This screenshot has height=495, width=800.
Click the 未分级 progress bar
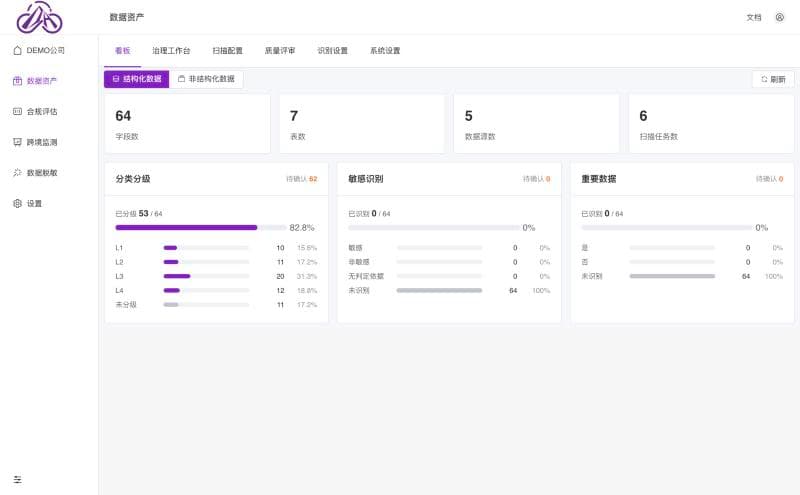pyautogui.click(x=206, y=305)
